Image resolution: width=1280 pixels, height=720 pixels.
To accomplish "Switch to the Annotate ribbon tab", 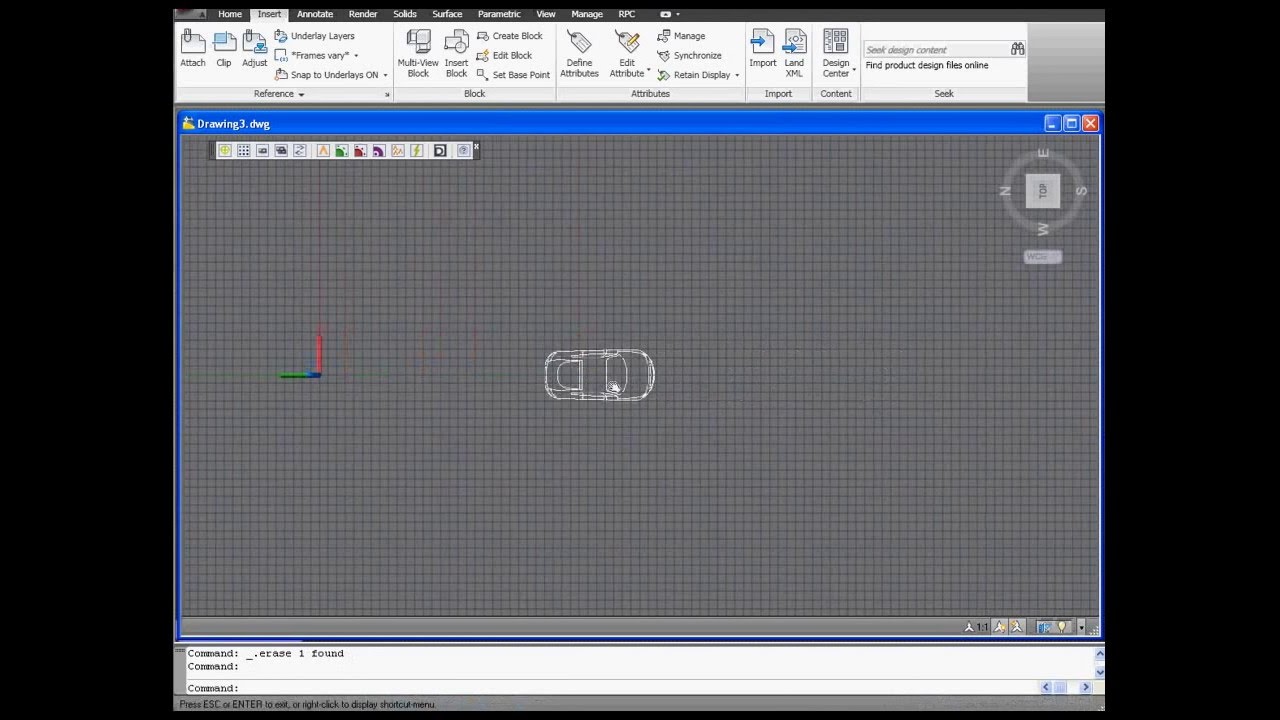I will (315, 14).
